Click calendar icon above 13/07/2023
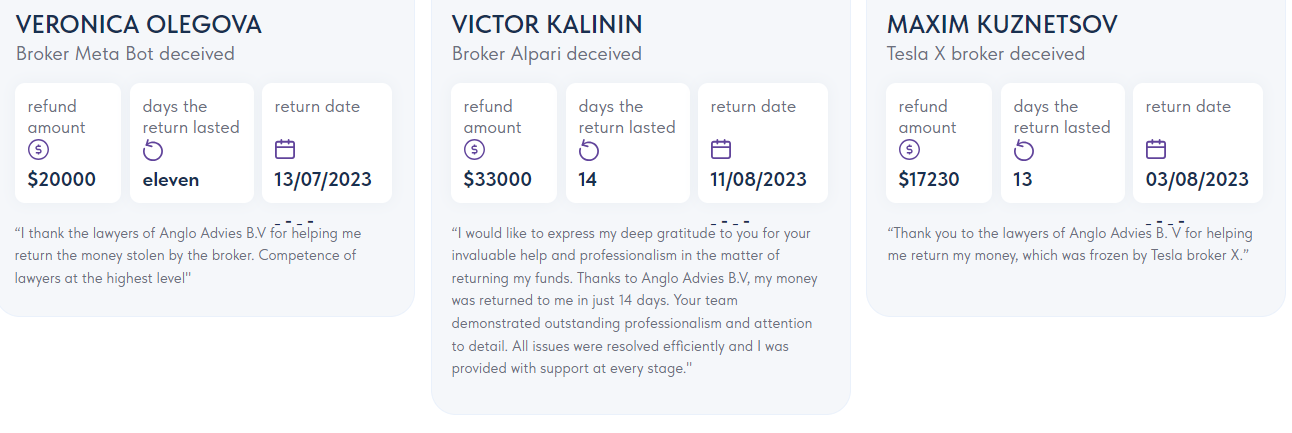1292x433 pixels. [x=285, y=149]
